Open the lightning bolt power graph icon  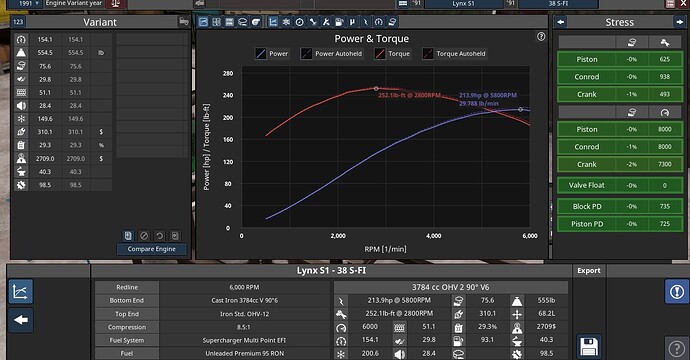click(x=365, y=22)
